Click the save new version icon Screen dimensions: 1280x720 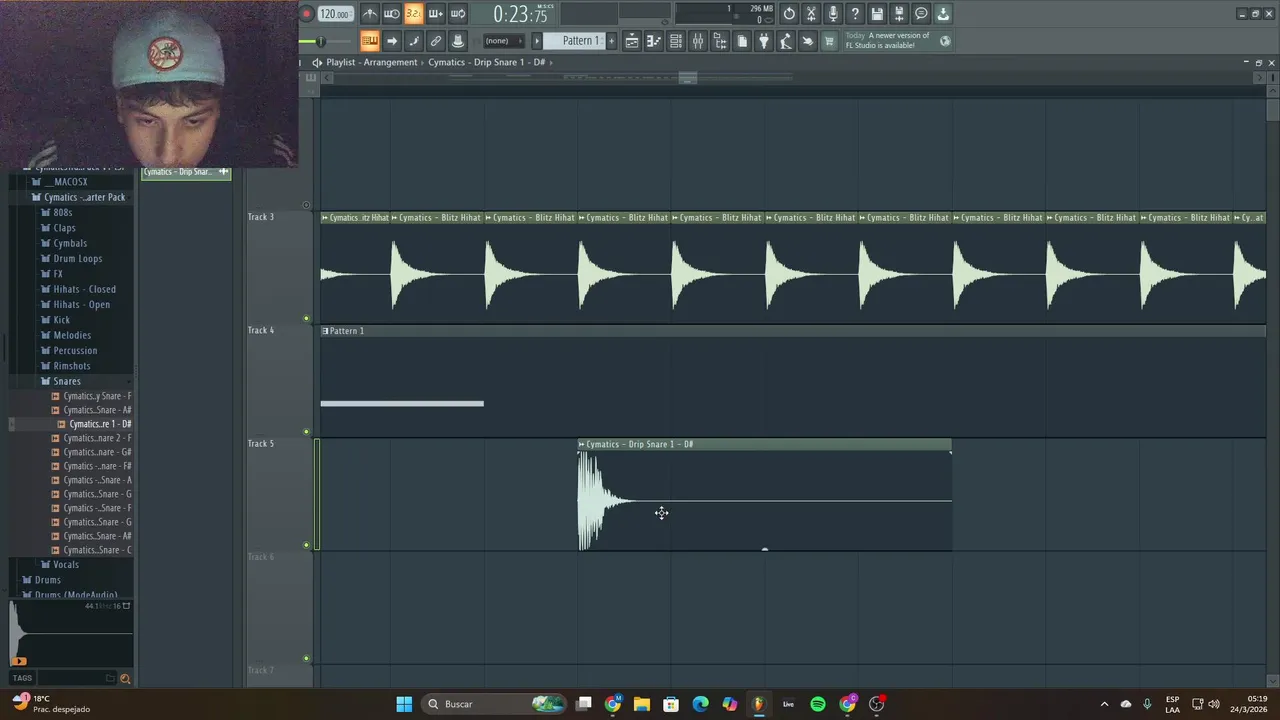(x=899, y=14)
